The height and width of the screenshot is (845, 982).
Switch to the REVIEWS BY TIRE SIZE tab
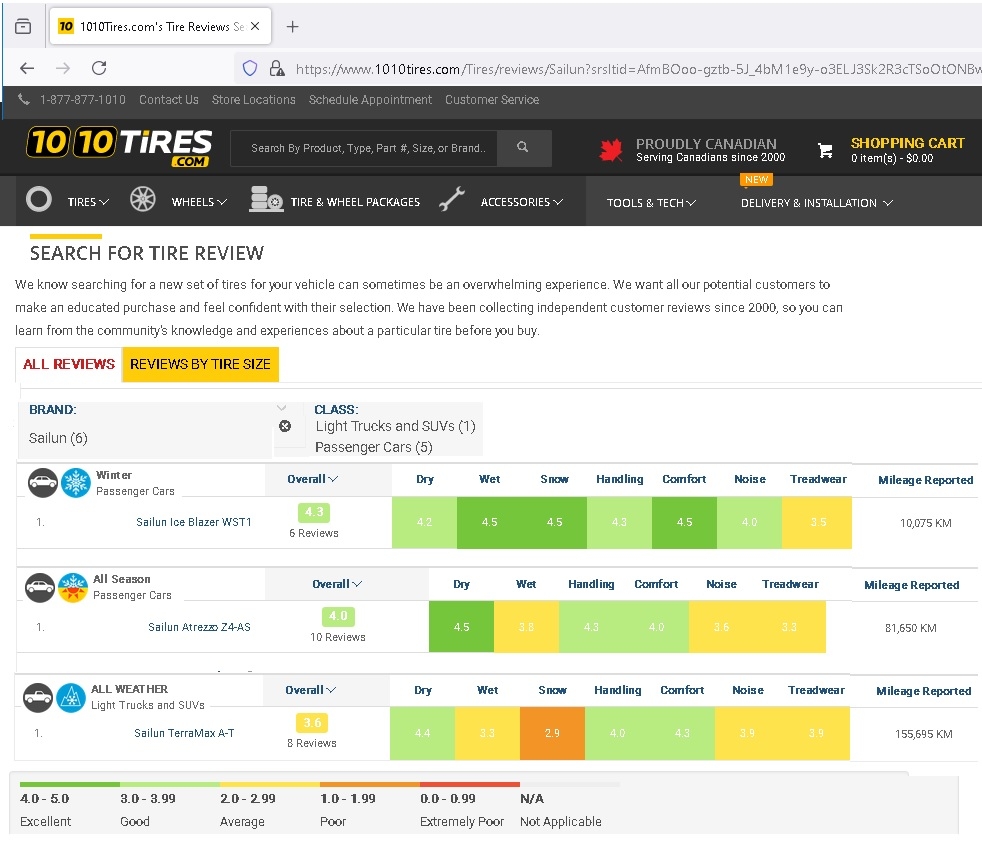coord(200,365)
